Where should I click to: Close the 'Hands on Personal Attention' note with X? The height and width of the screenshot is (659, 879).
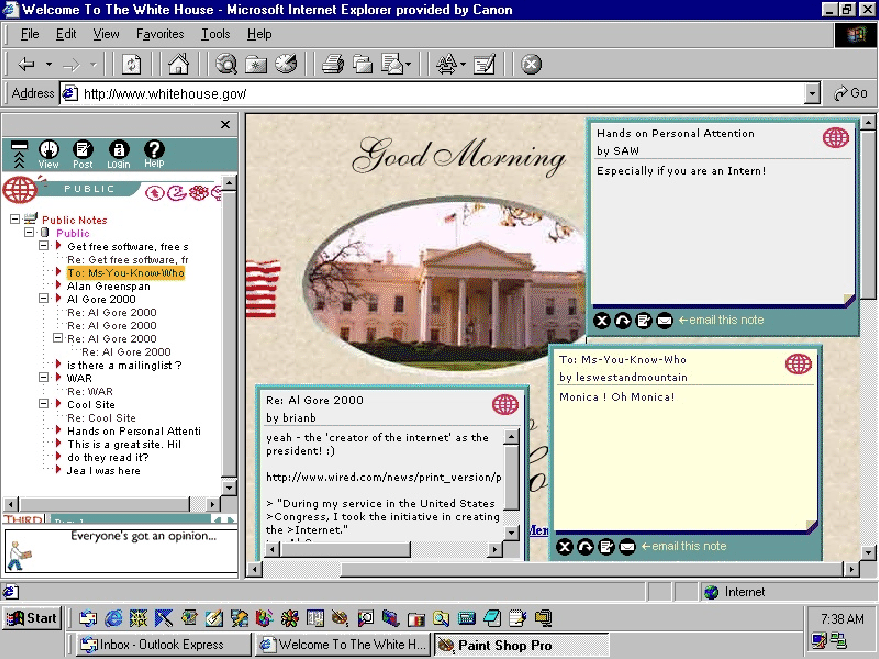601,320
